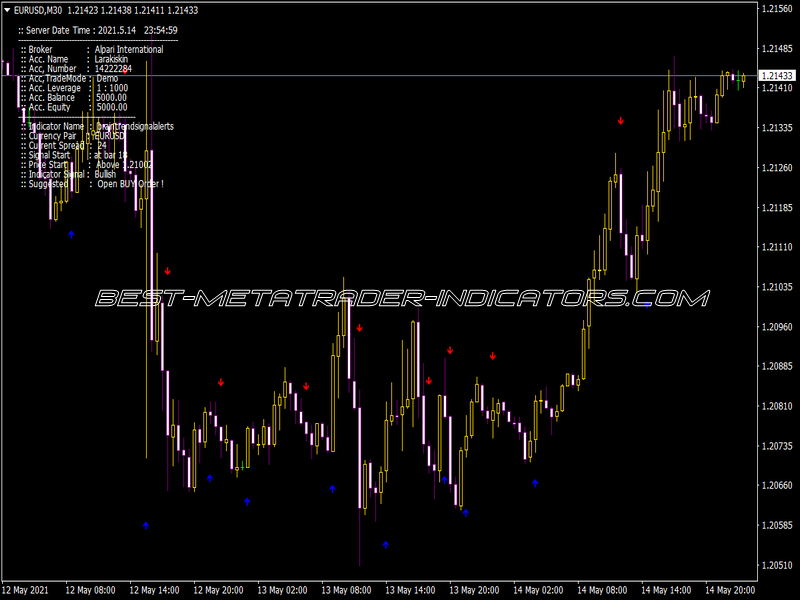Click the Broker Alpari International line
The height and width of the screenshot is (600, 800).
92,49
